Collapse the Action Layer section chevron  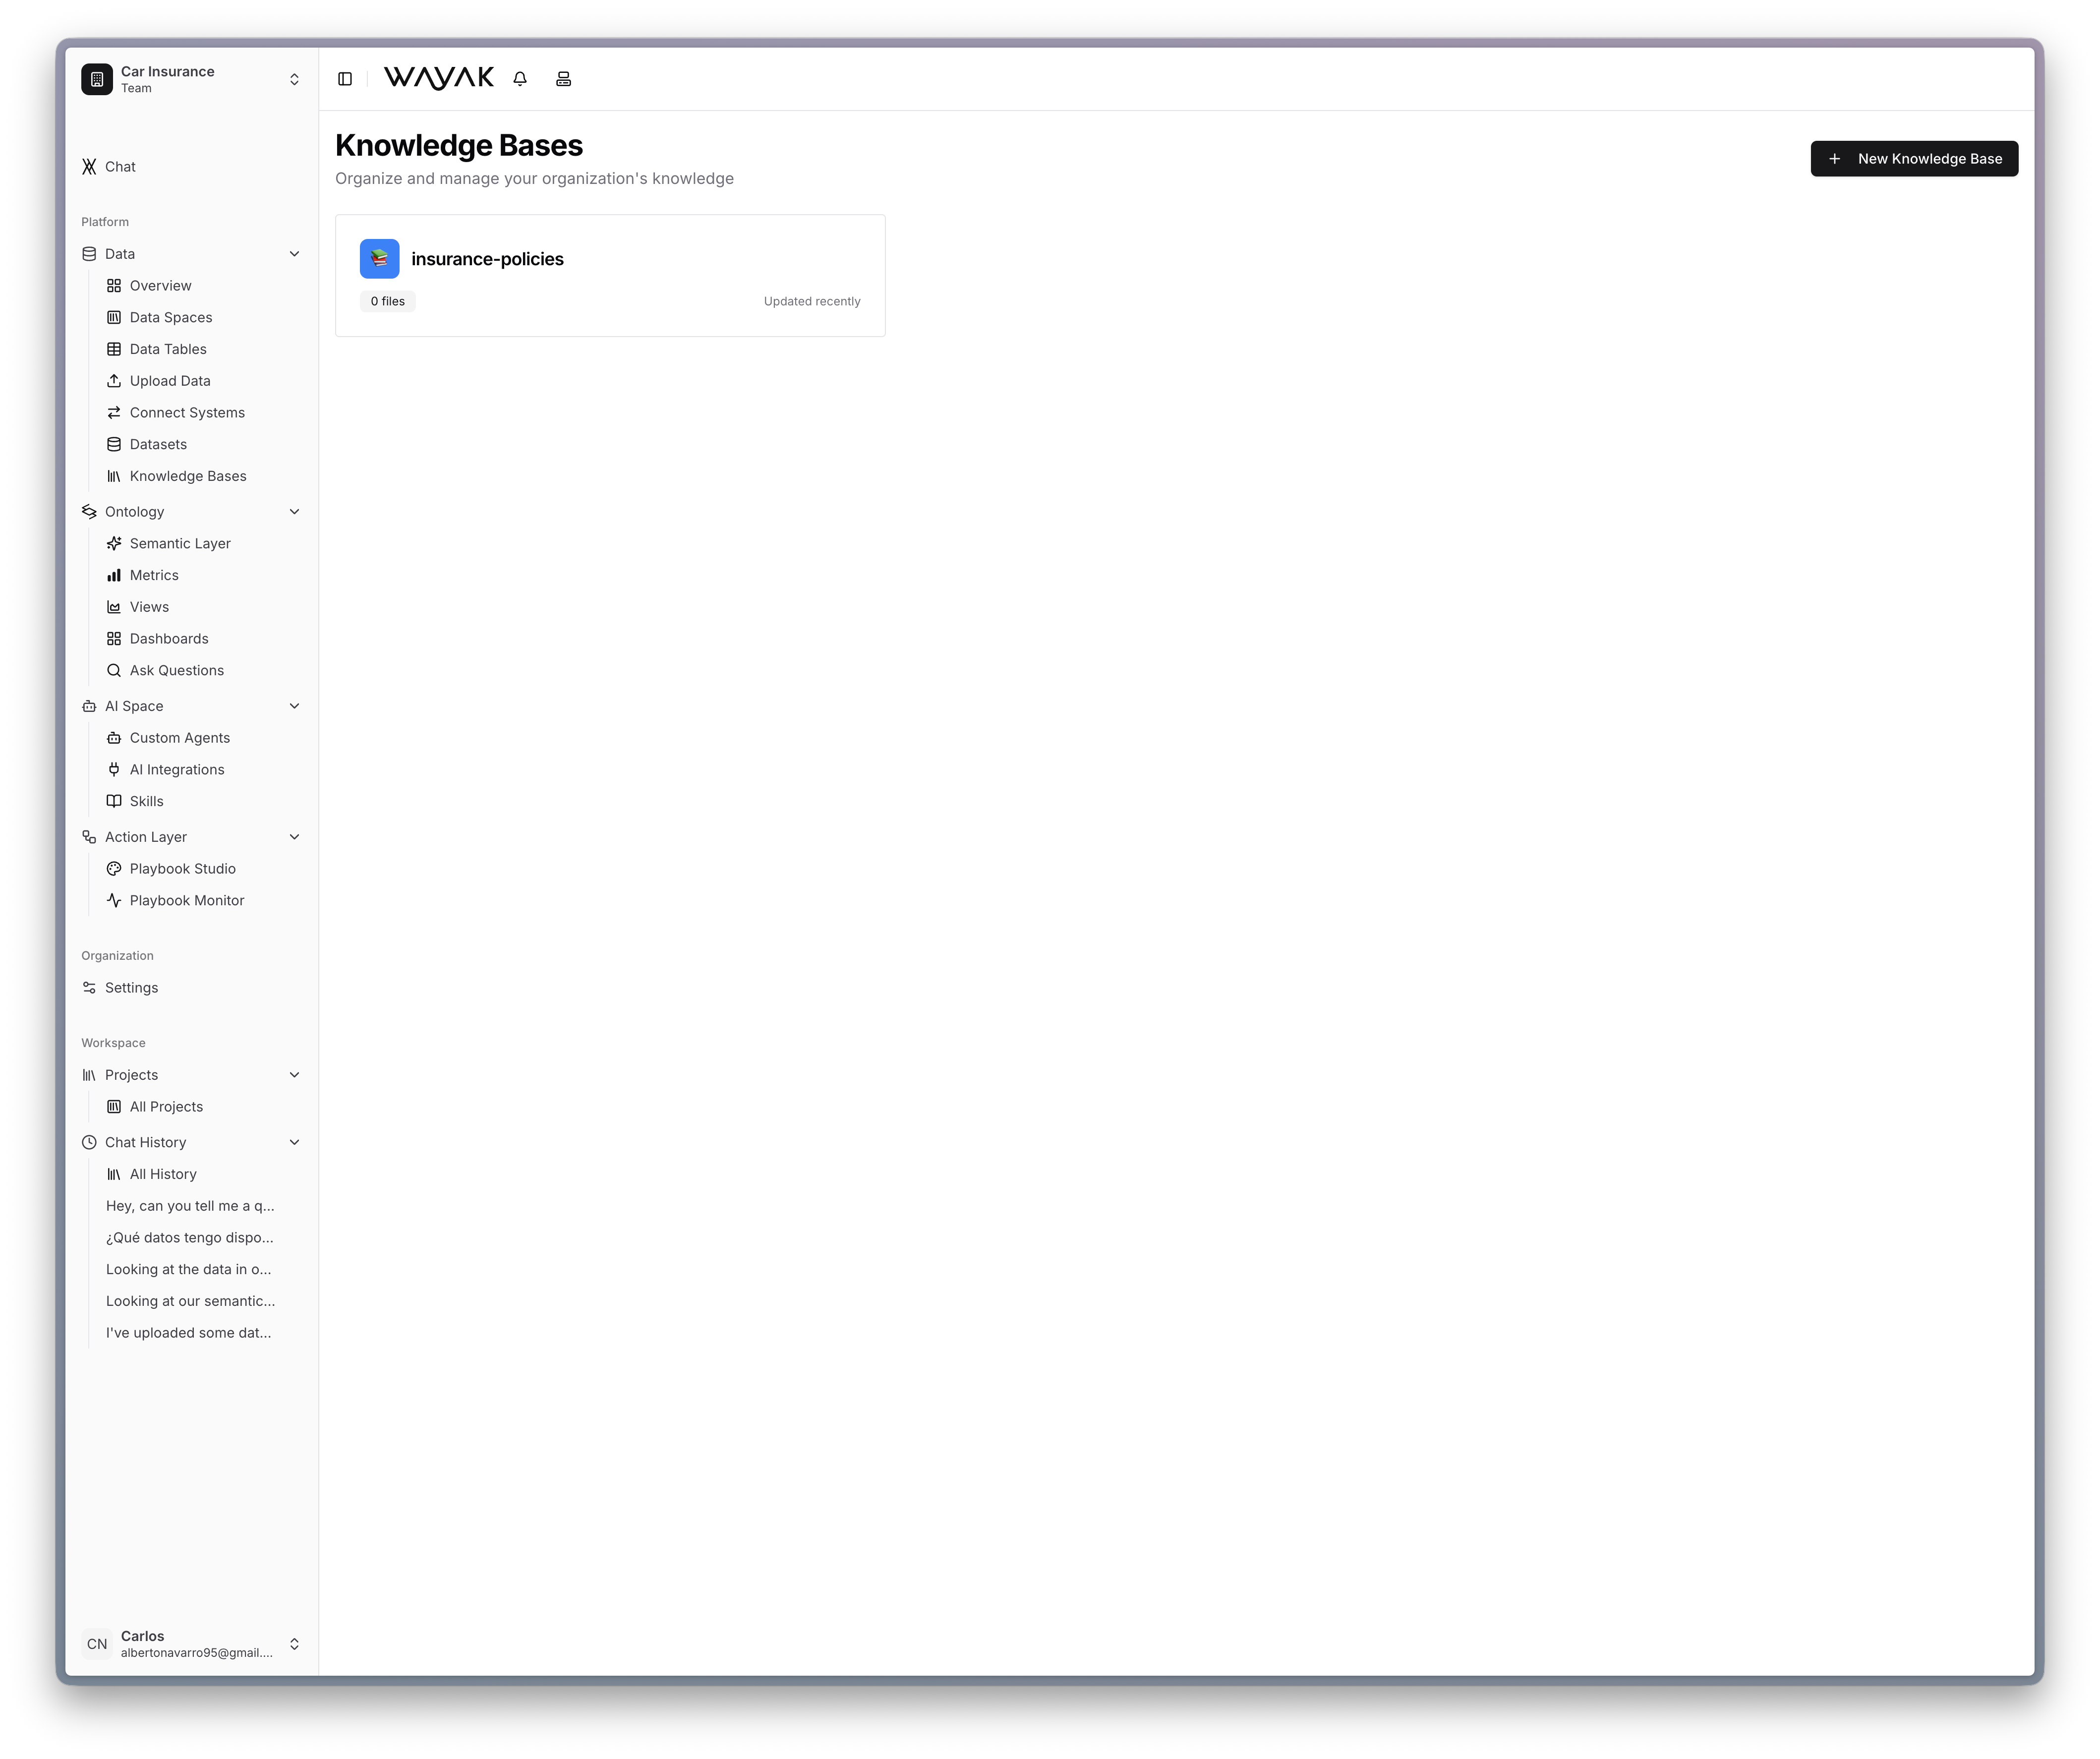tap(295, 837)
